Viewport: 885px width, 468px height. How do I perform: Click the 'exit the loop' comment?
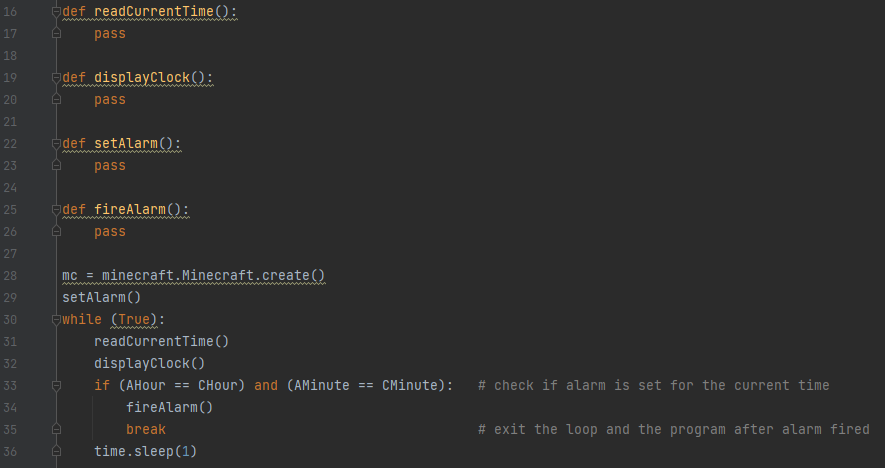point(673,430)
